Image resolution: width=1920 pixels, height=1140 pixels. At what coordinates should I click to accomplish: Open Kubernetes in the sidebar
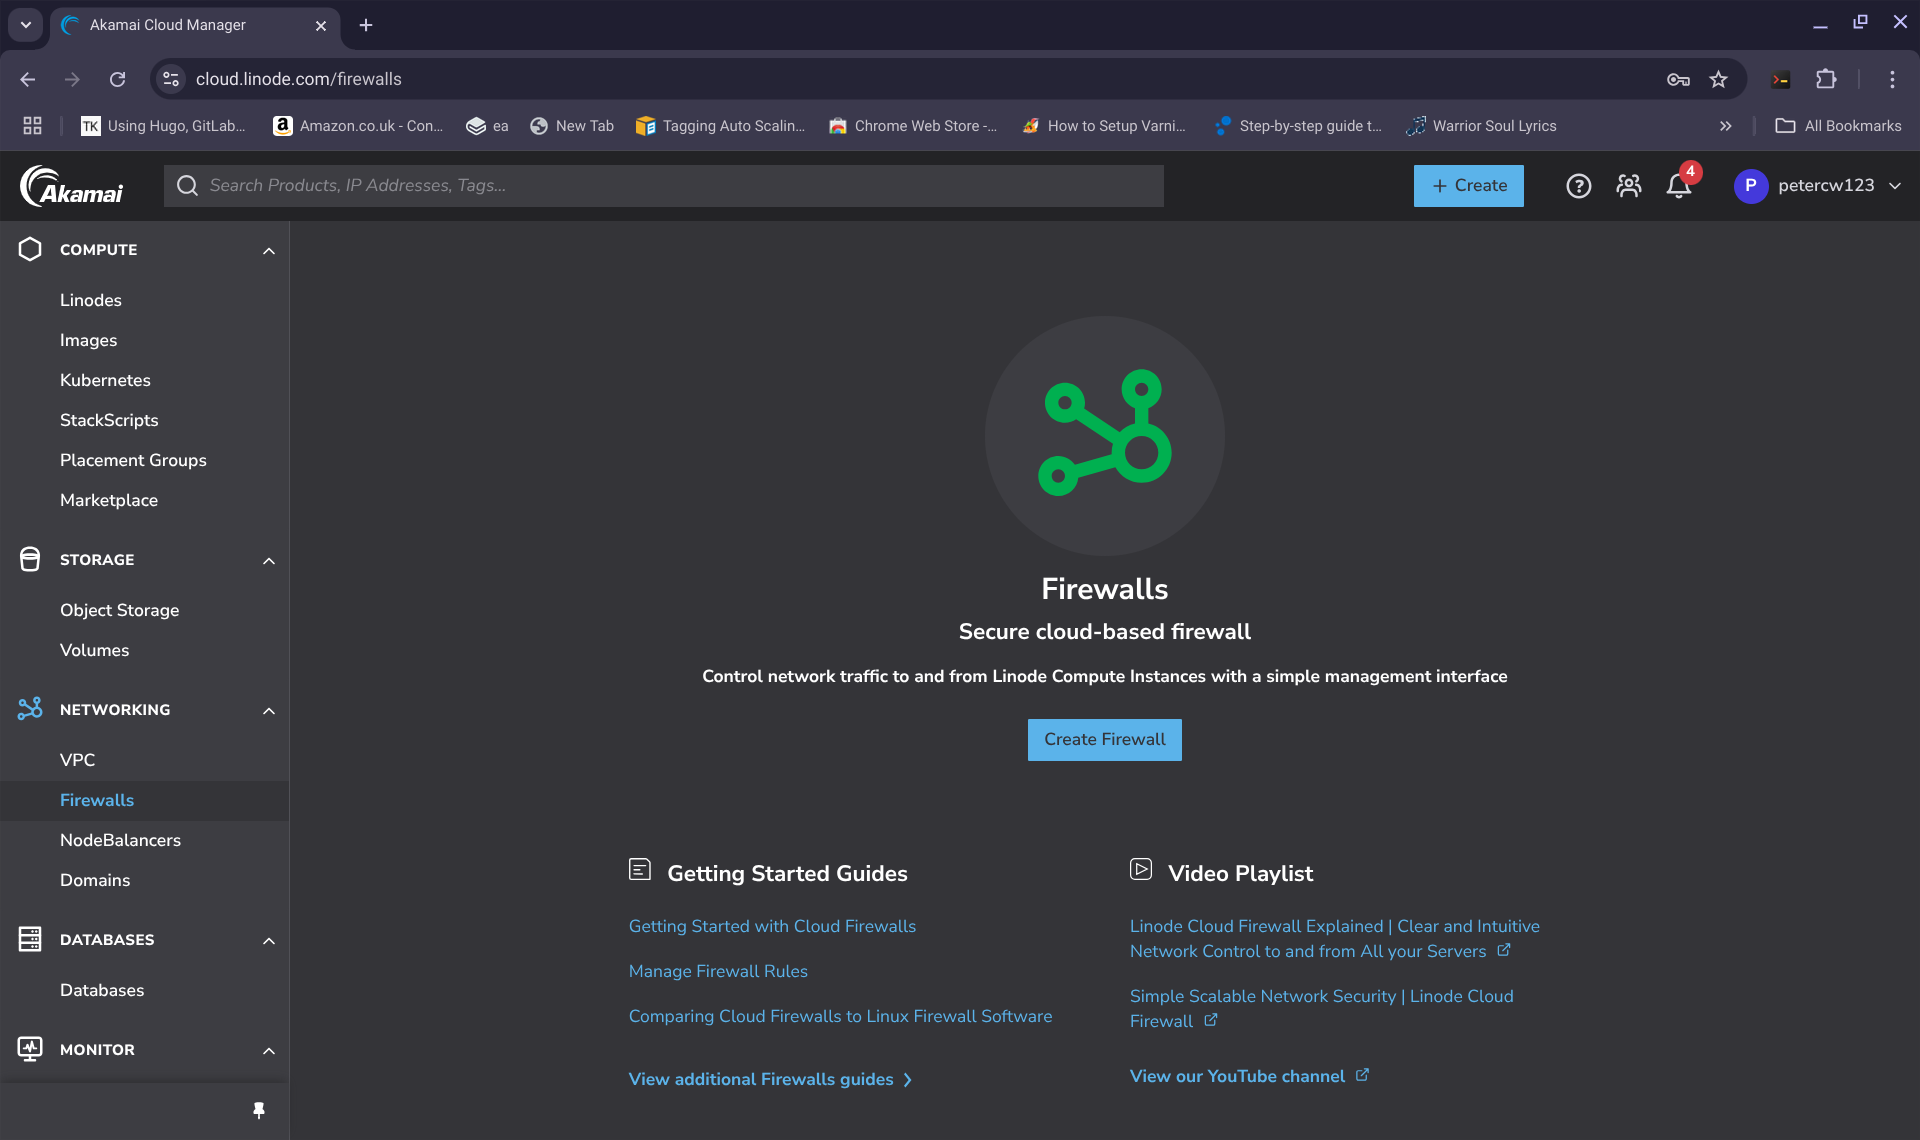click(105, 380)
